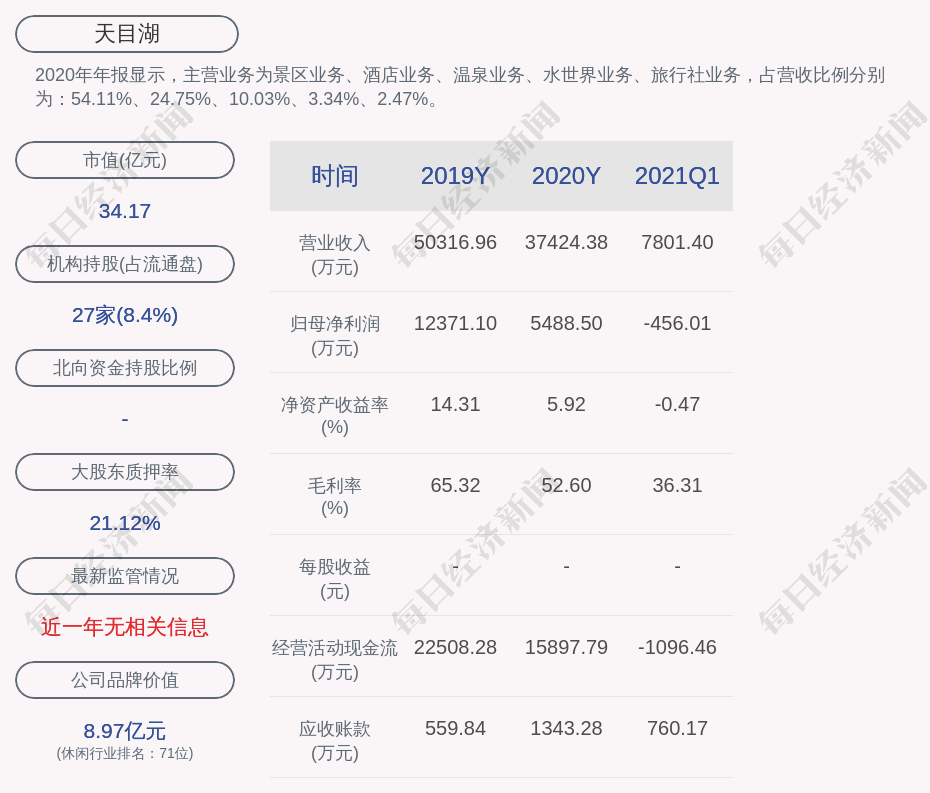The width and height of the screenshot is (930, 793).
Task: Select the 市值(亿元) label pill
Action: click(125, 160)
